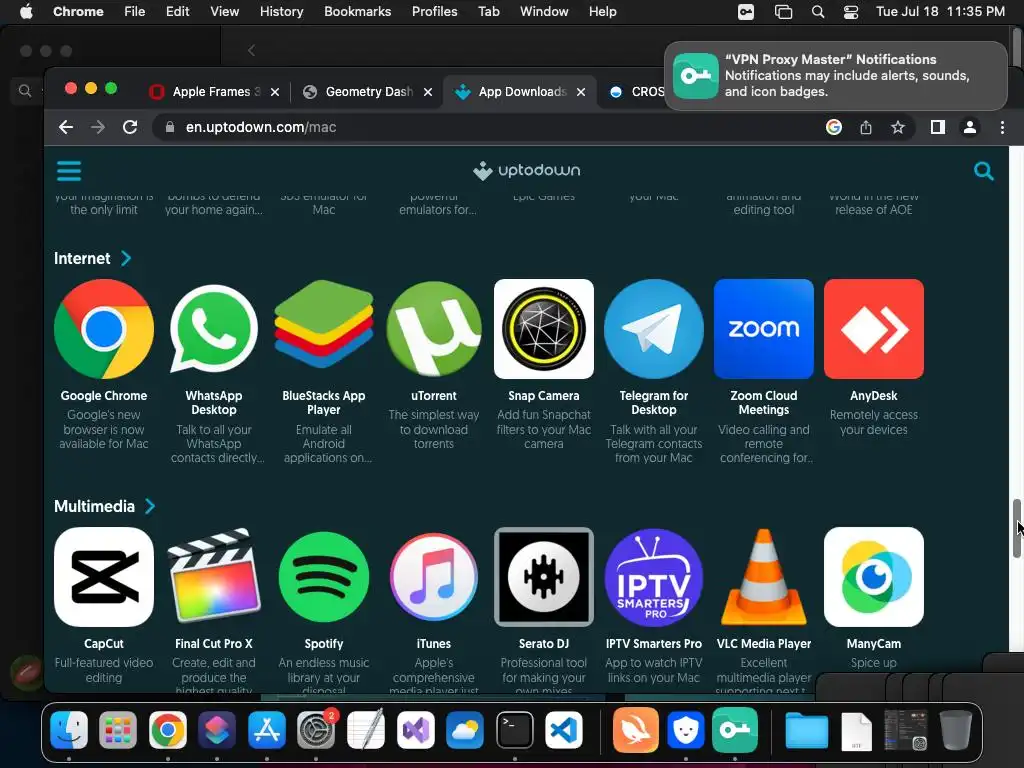Click the 'Full-featured video editing' description

click(104, 670)
